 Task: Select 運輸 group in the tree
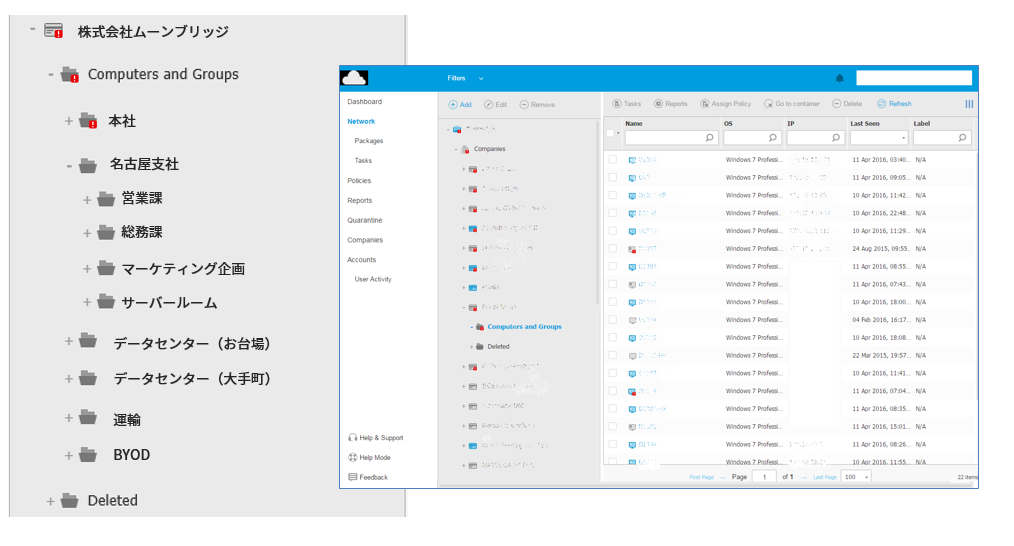pyautogui.click(x=127, y=420)
